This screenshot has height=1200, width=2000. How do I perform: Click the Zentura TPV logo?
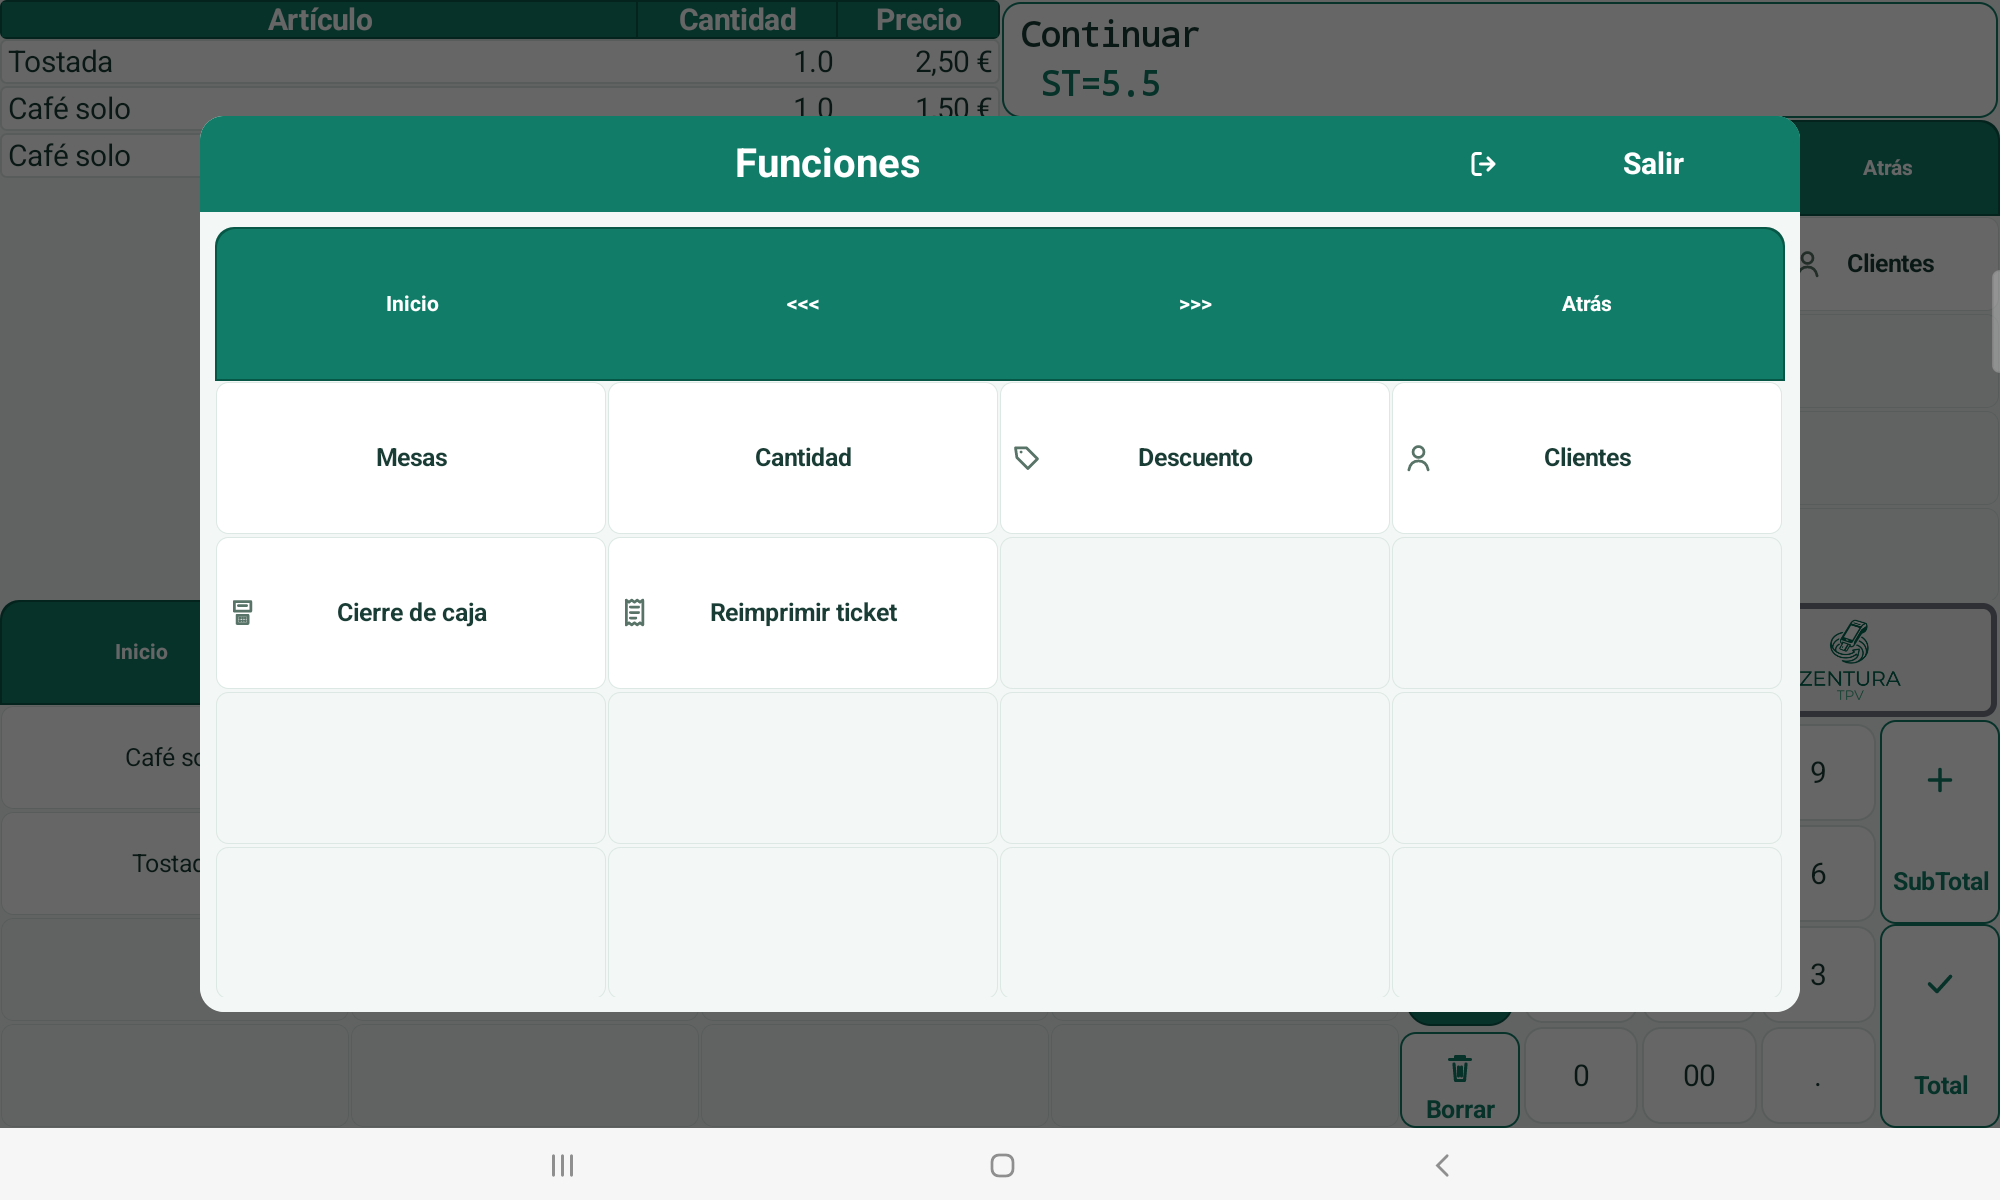tap(1850, 660)
